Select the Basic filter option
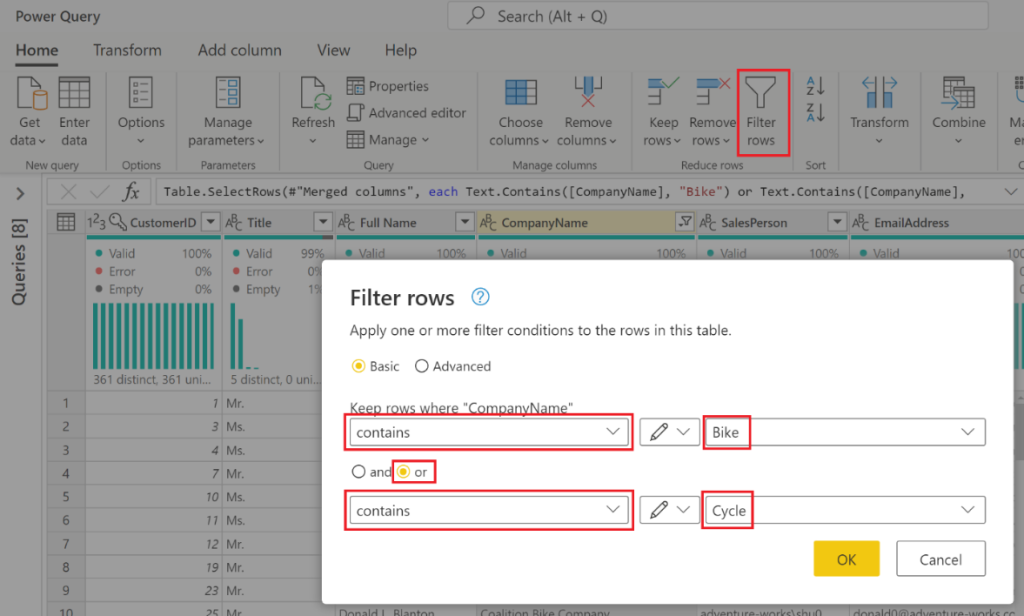The image size is (1024, 616). click(359, 366)
